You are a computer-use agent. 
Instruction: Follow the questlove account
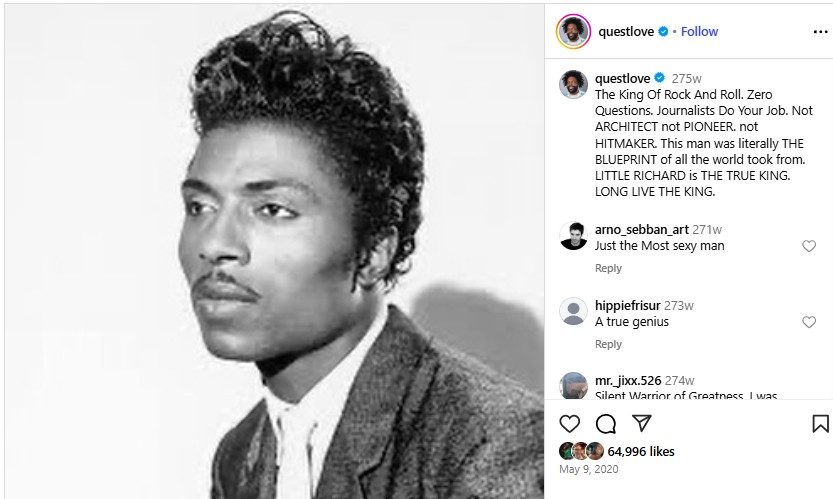699,31
